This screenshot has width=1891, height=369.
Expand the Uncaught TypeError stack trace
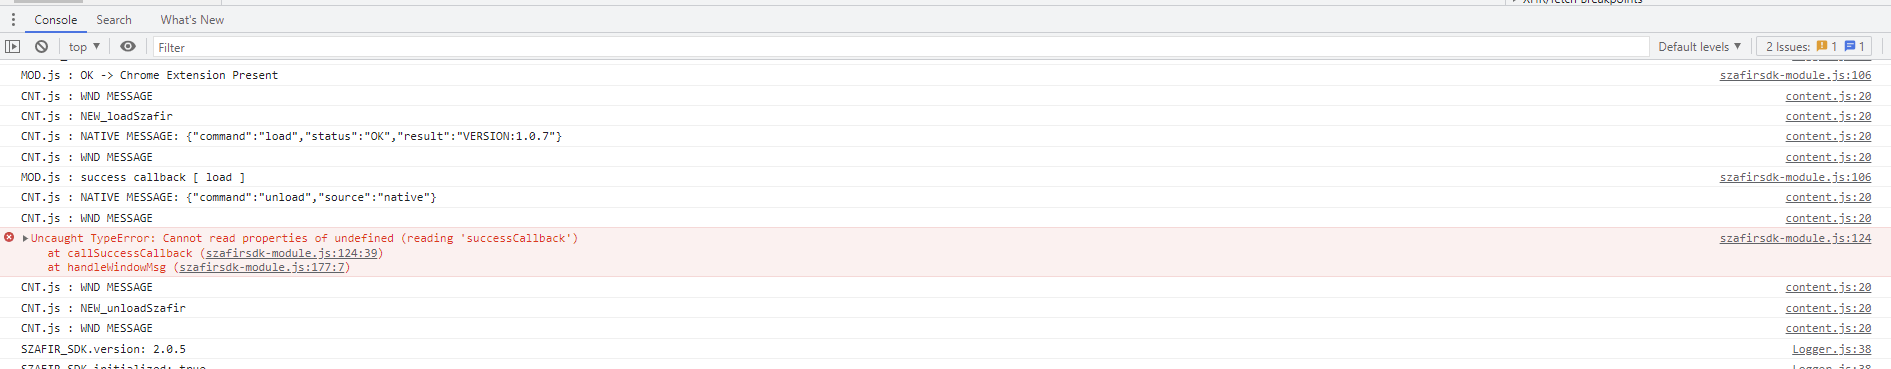pos(25,239)
